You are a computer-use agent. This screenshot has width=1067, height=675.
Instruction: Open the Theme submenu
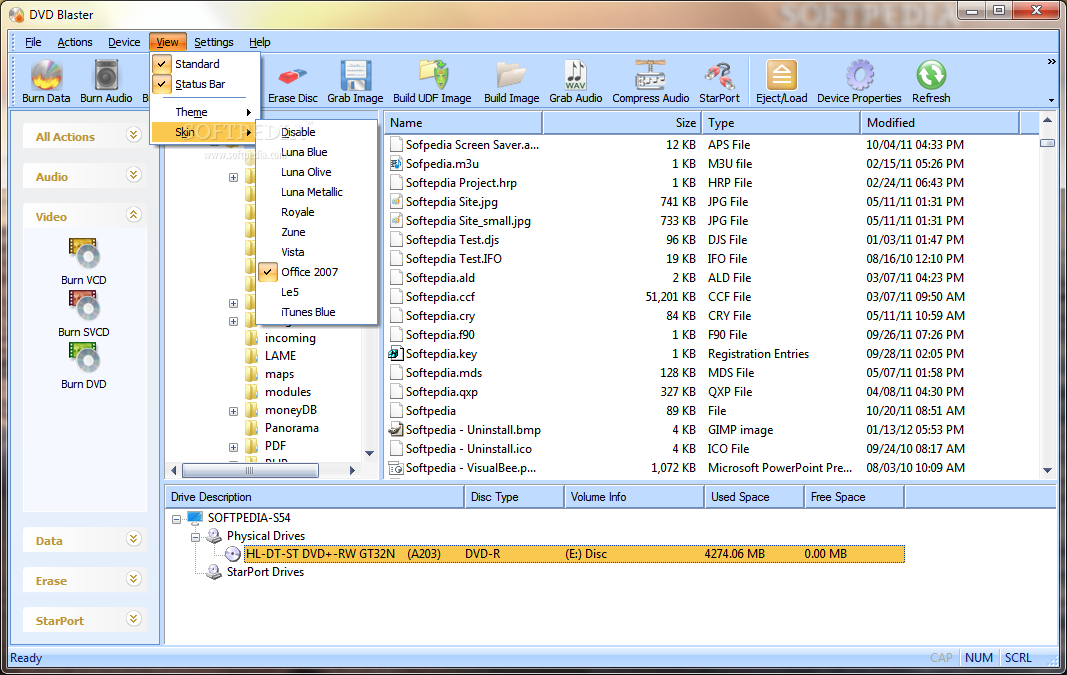tap(204, 112)
